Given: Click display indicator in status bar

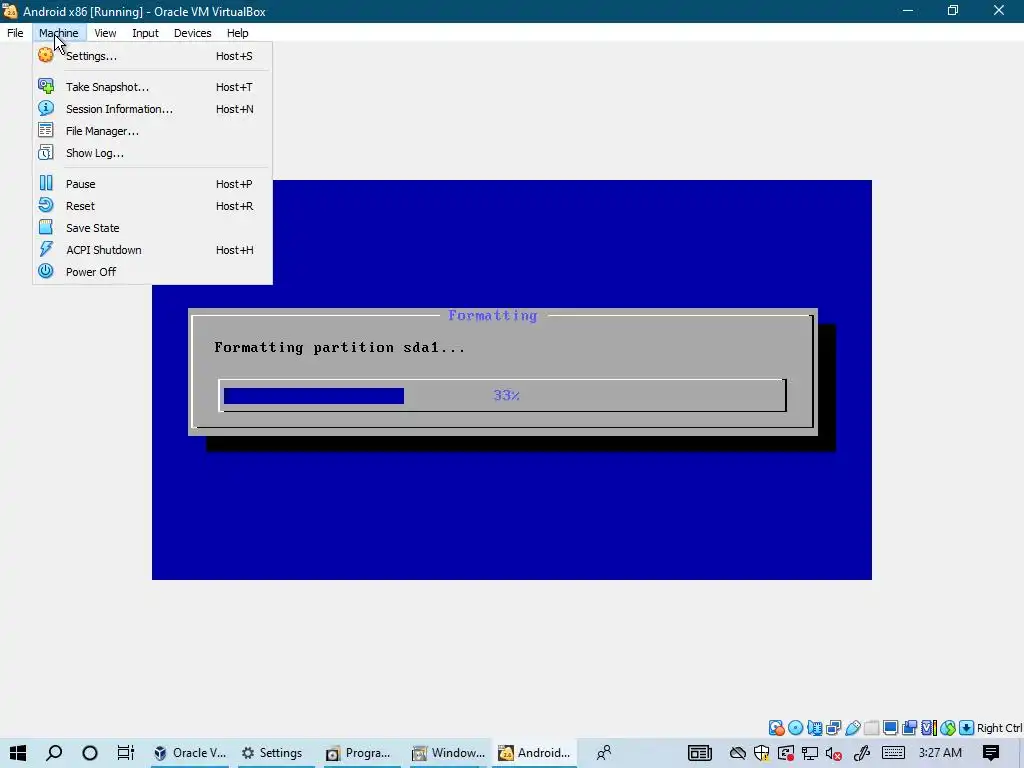Looking at the screenshot, I should [x=890, y=728].
